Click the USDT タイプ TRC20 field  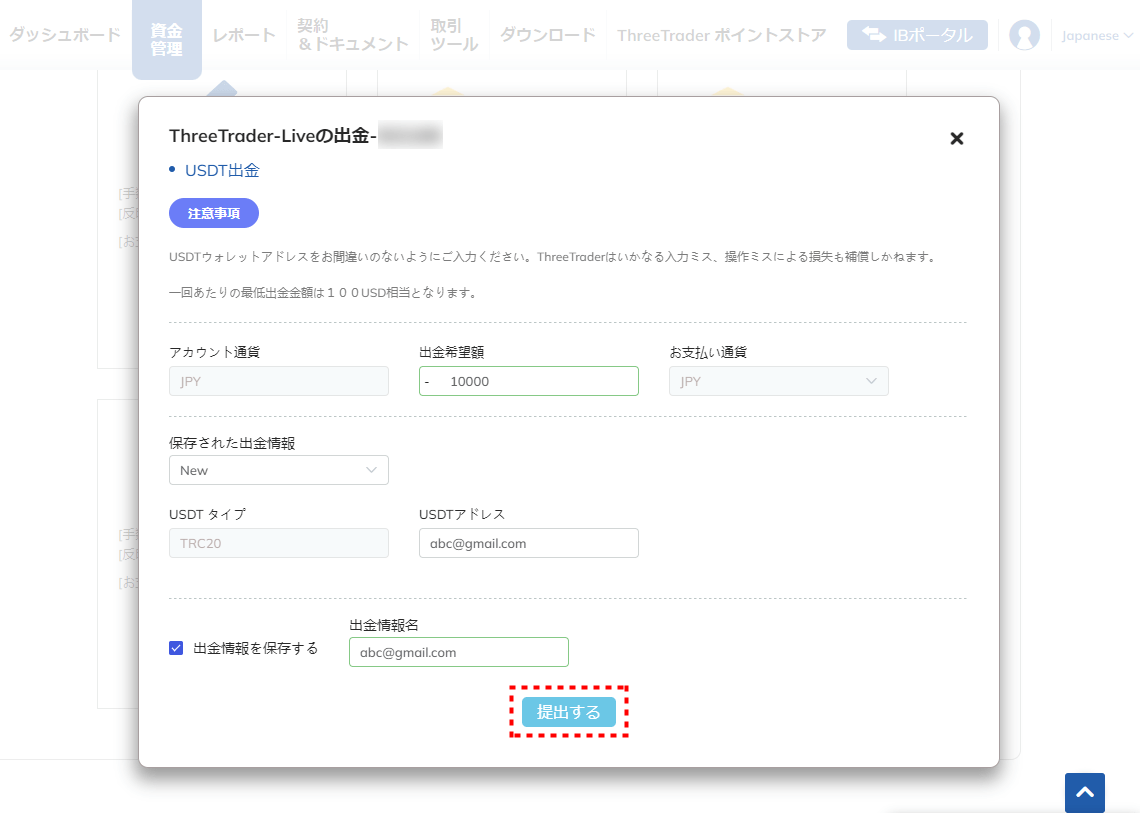pos(278,543)
